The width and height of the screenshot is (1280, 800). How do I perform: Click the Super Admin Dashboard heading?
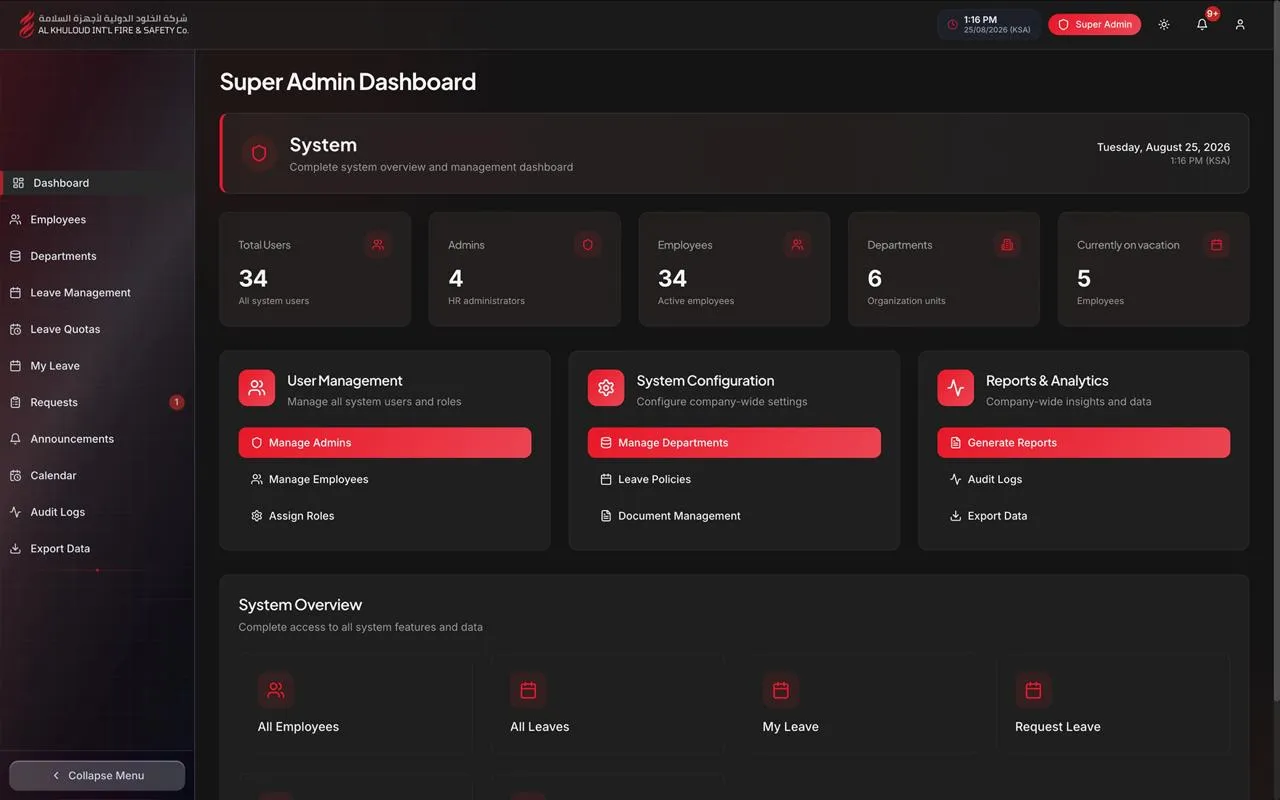click(x=348, y=82)
